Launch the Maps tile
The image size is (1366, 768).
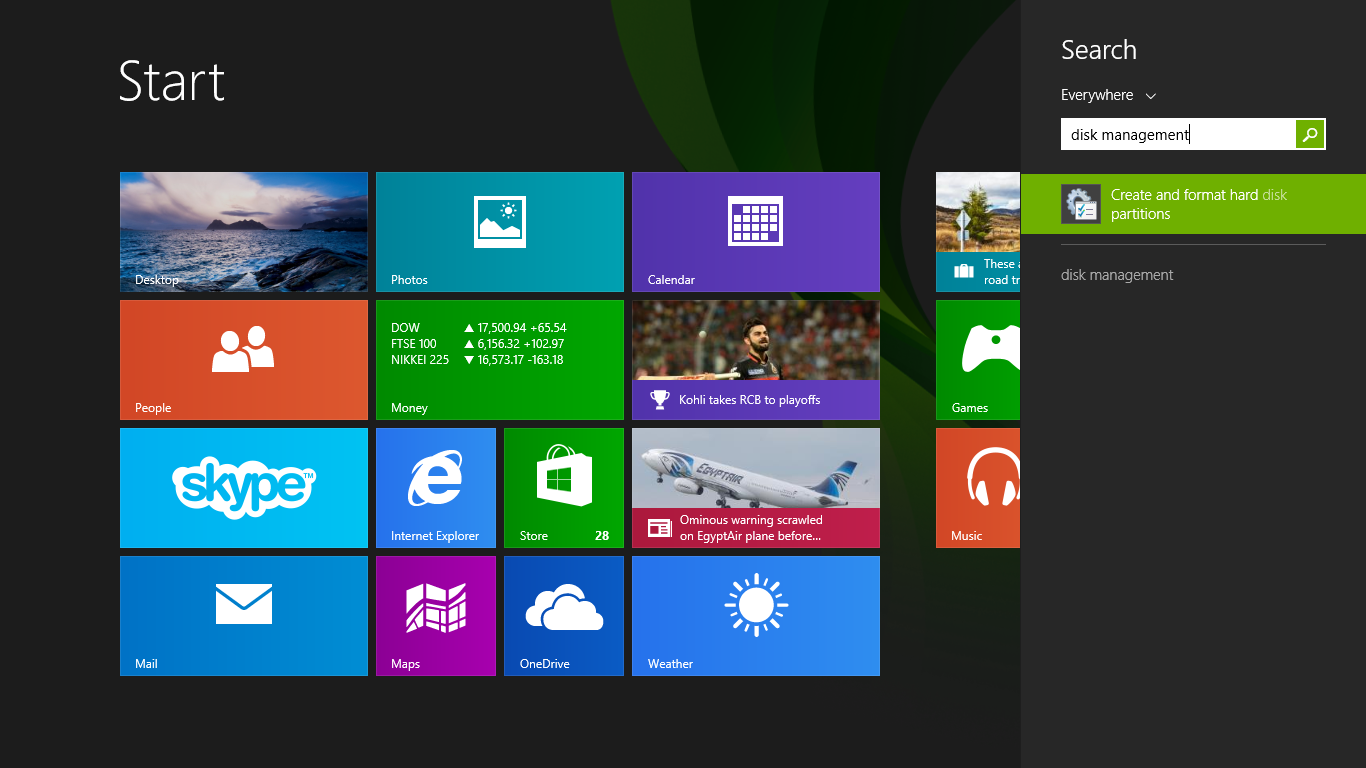point(436,616)
